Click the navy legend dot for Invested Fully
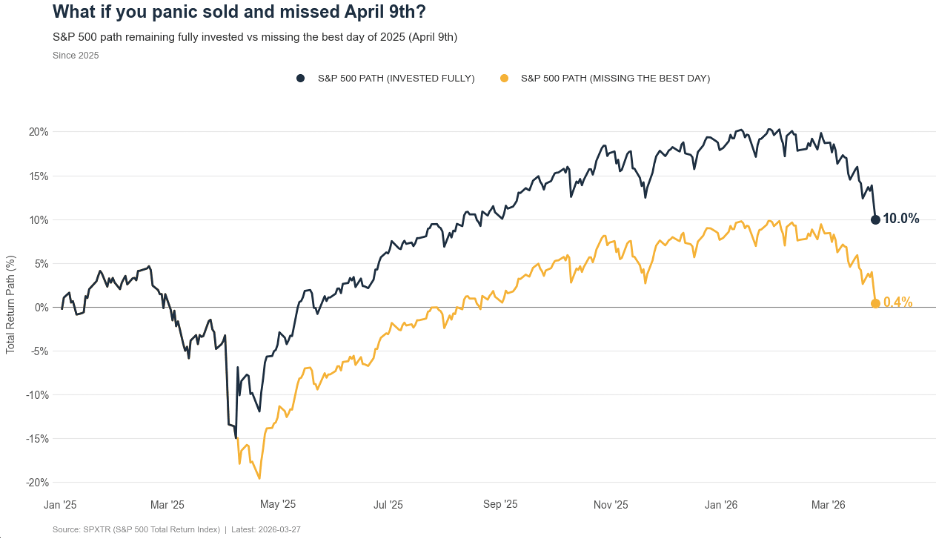 [299, 77]
